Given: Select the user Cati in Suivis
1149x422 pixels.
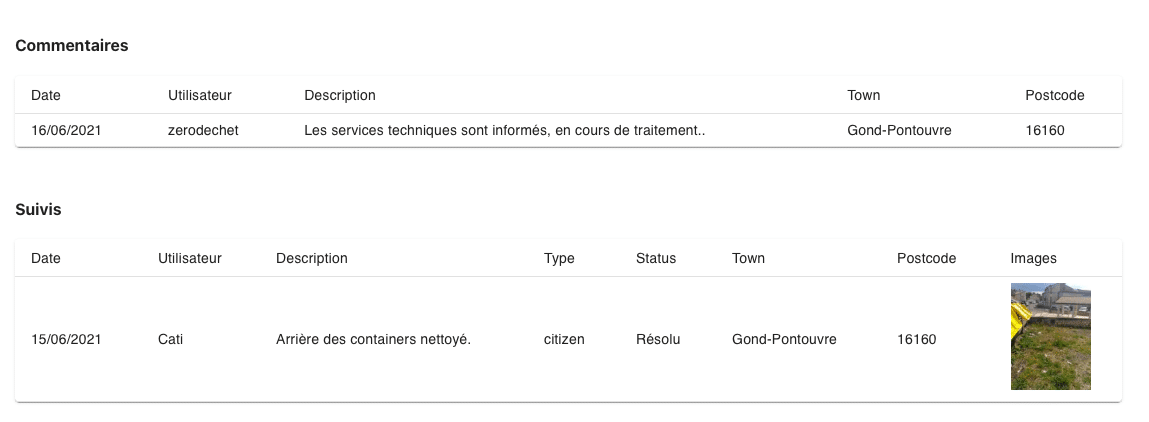Looking at the screenshot, I should point(171,339).
